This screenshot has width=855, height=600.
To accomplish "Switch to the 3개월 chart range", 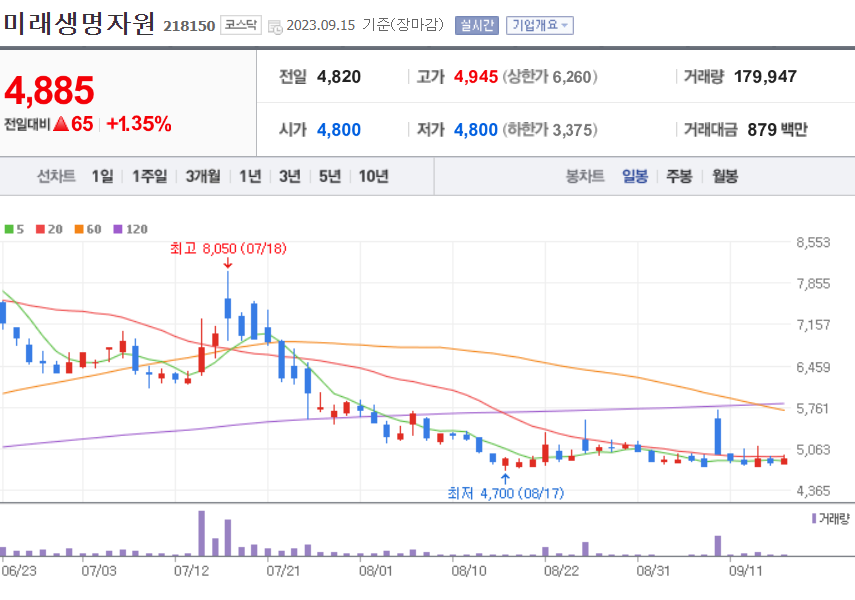I will click(x=203, y=176).
